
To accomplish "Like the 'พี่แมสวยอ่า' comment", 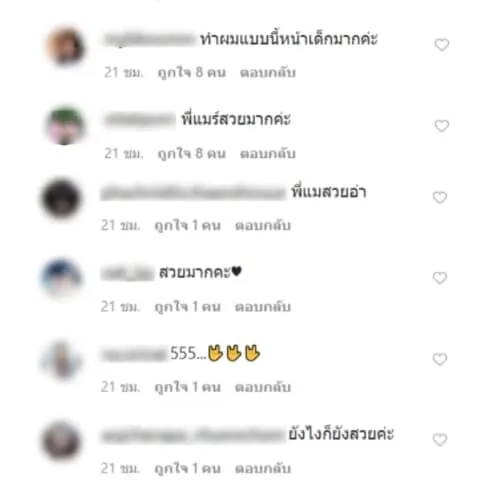I will pos(440,197).
